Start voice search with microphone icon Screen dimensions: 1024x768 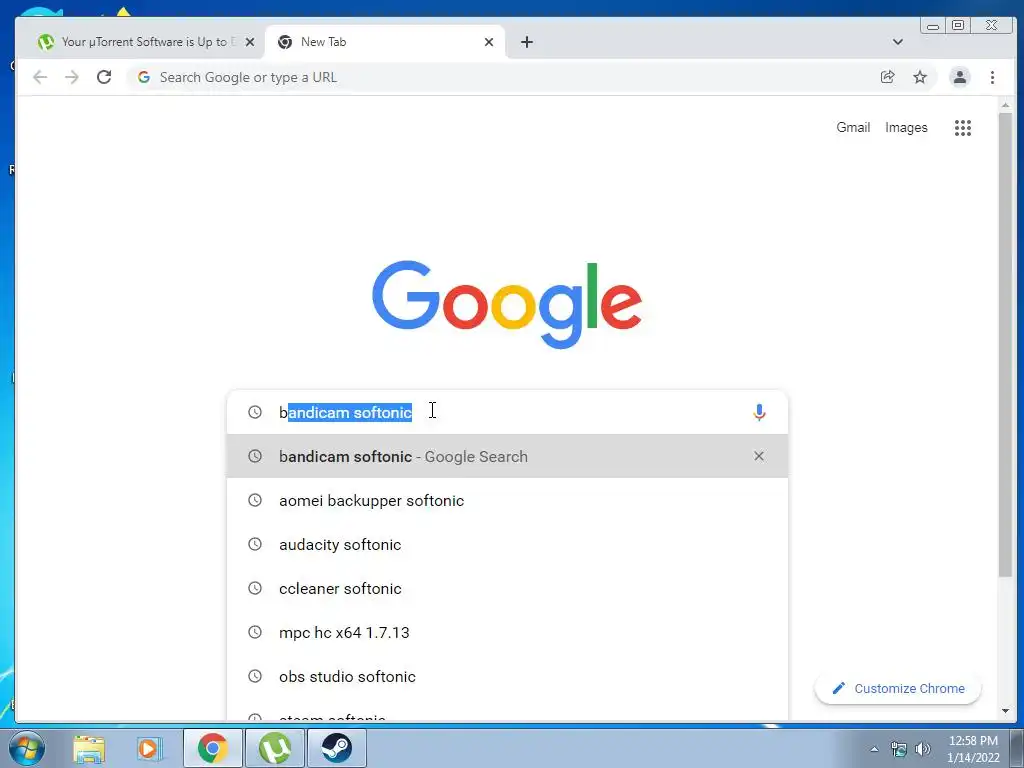coord(759,412)
